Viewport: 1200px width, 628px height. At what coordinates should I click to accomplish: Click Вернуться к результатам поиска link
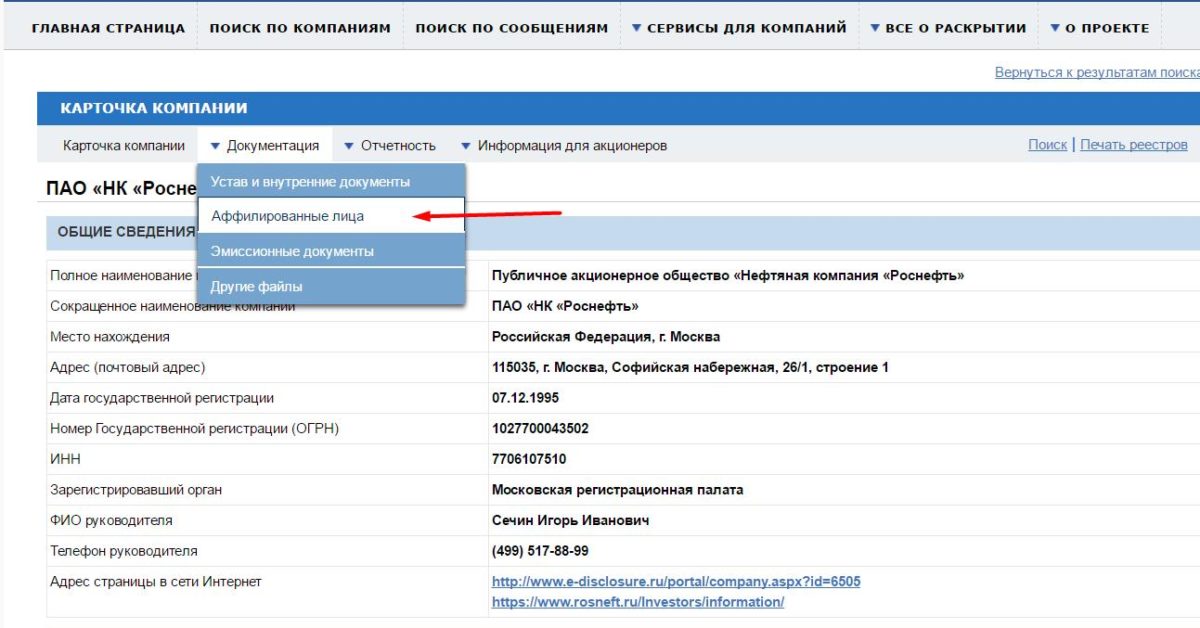click(x=1097, y=73)
